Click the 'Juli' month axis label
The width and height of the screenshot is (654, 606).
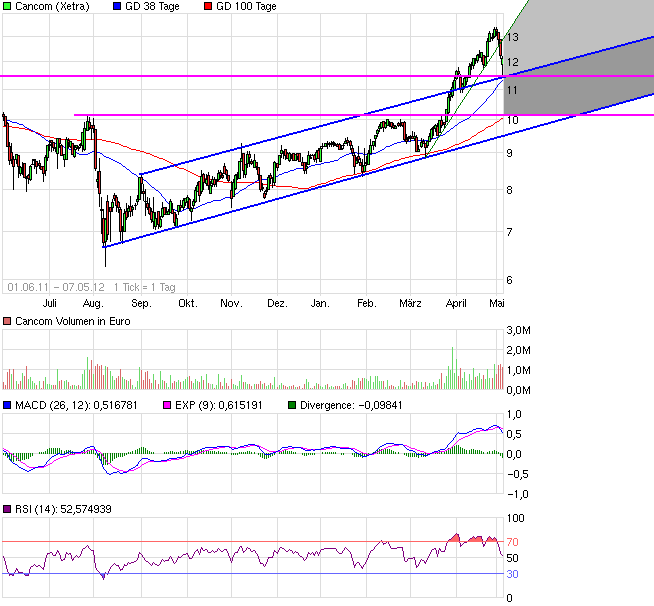tap(50, 303)
